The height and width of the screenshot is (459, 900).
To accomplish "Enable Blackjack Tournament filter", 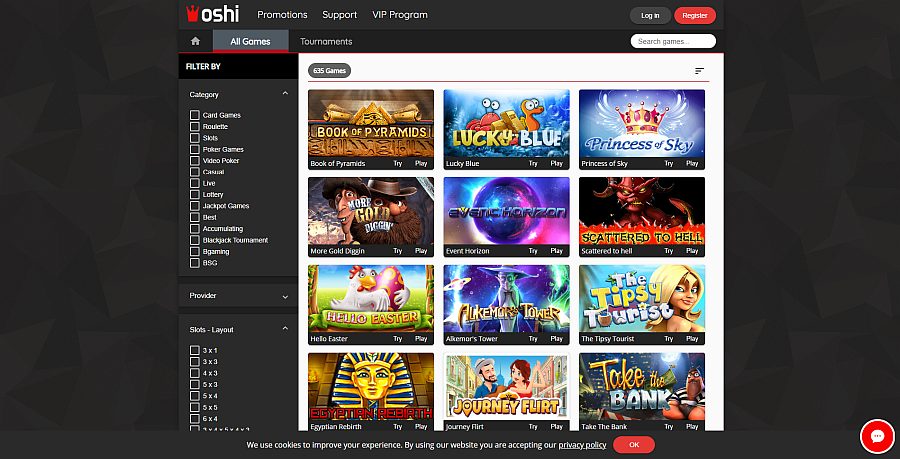I will [x=195, y=240].
